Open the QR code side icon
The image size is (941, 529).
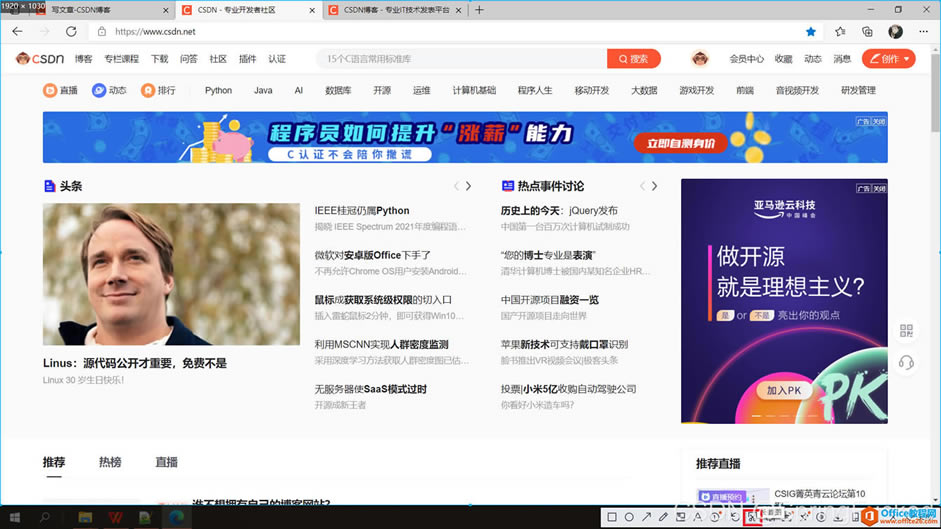(906, 330)
